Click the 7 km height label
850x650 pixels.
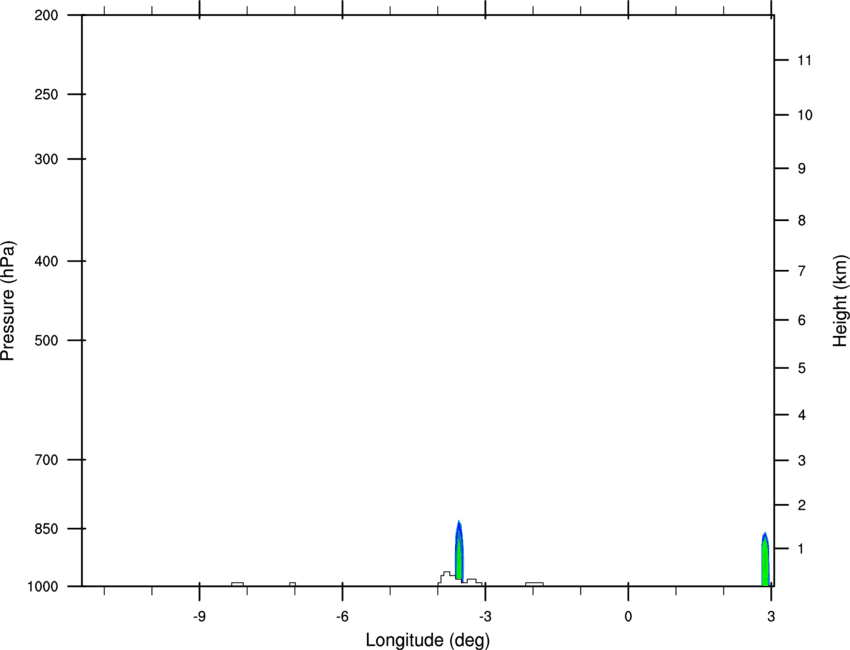click(802, 271)
